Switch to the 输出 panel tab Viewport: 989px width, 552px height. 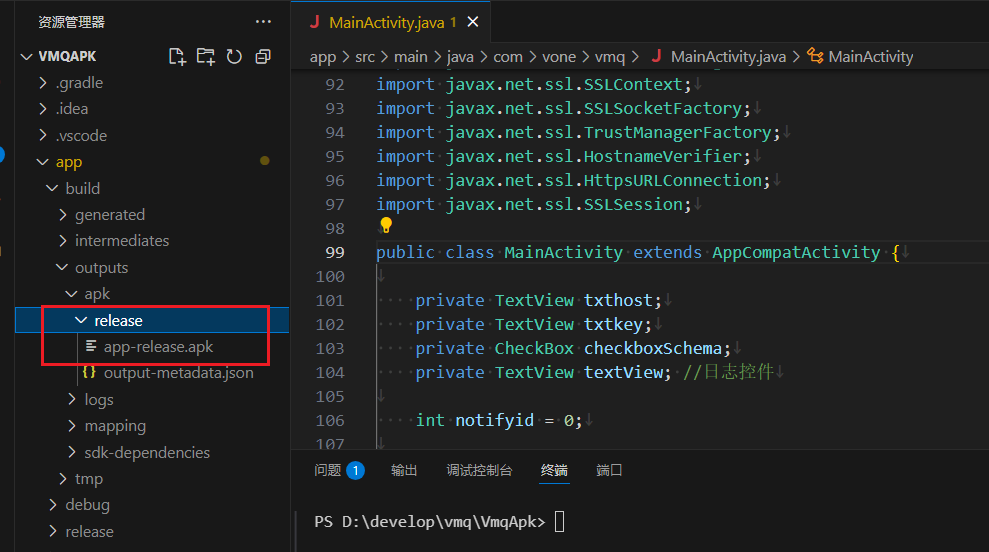pyautogui.click(x=404, y=470)
